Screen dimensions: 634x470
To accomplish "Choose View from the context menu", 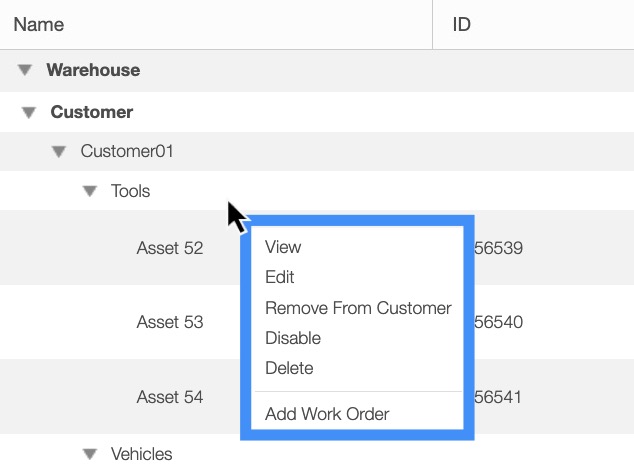I will [283, 247].
